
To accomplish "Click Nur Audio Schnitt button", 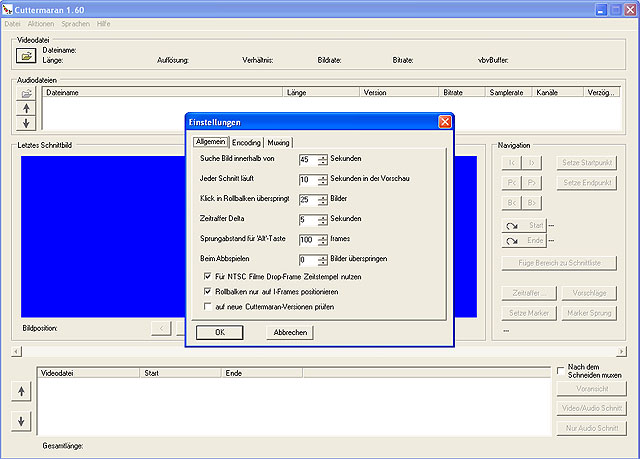I will point(592,428).
